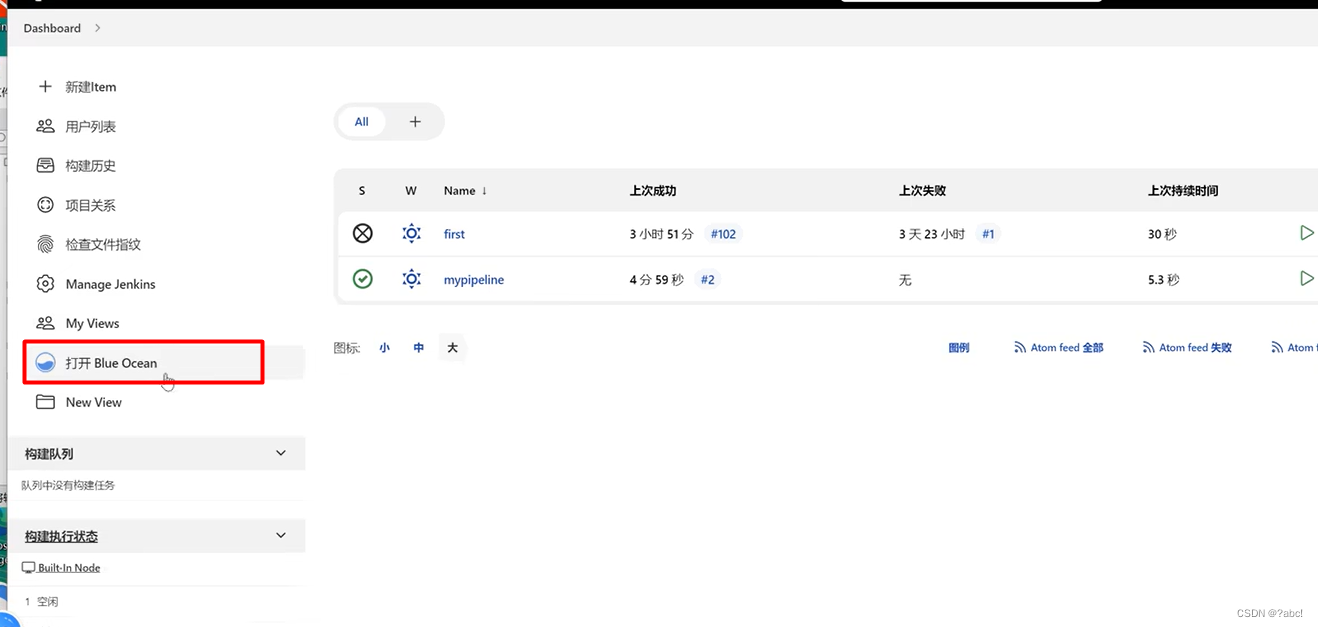Set the icon size to 大
The width and height of the screenshot is (1318, 627).
point(452,348)
